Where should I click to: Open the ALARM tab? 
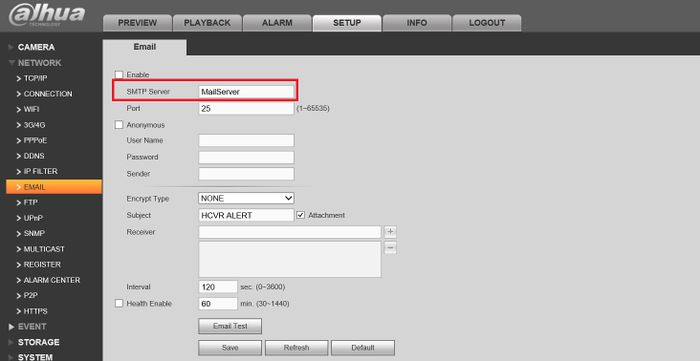click(x=277, y=23)
